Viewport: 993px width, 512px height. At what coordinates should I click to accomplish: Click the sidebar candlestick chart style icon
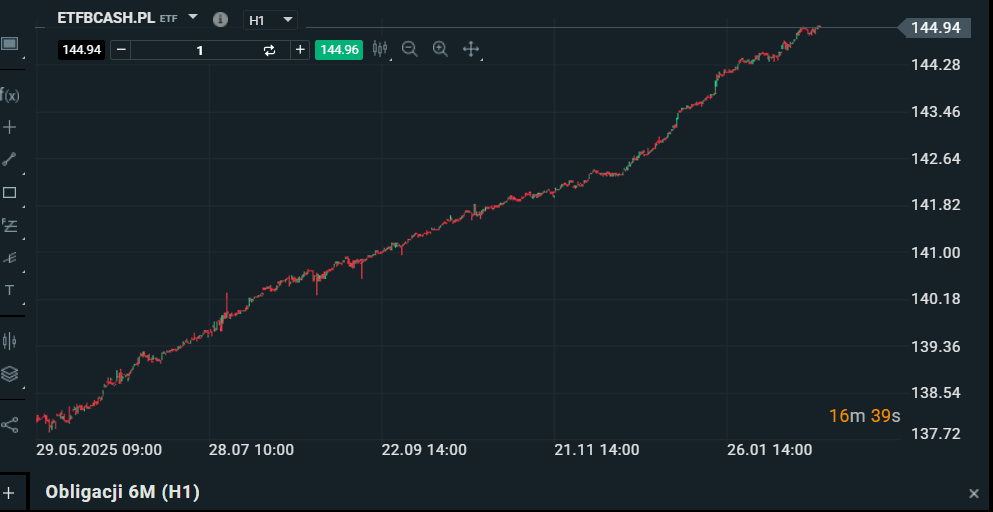(x=9, y=342)
